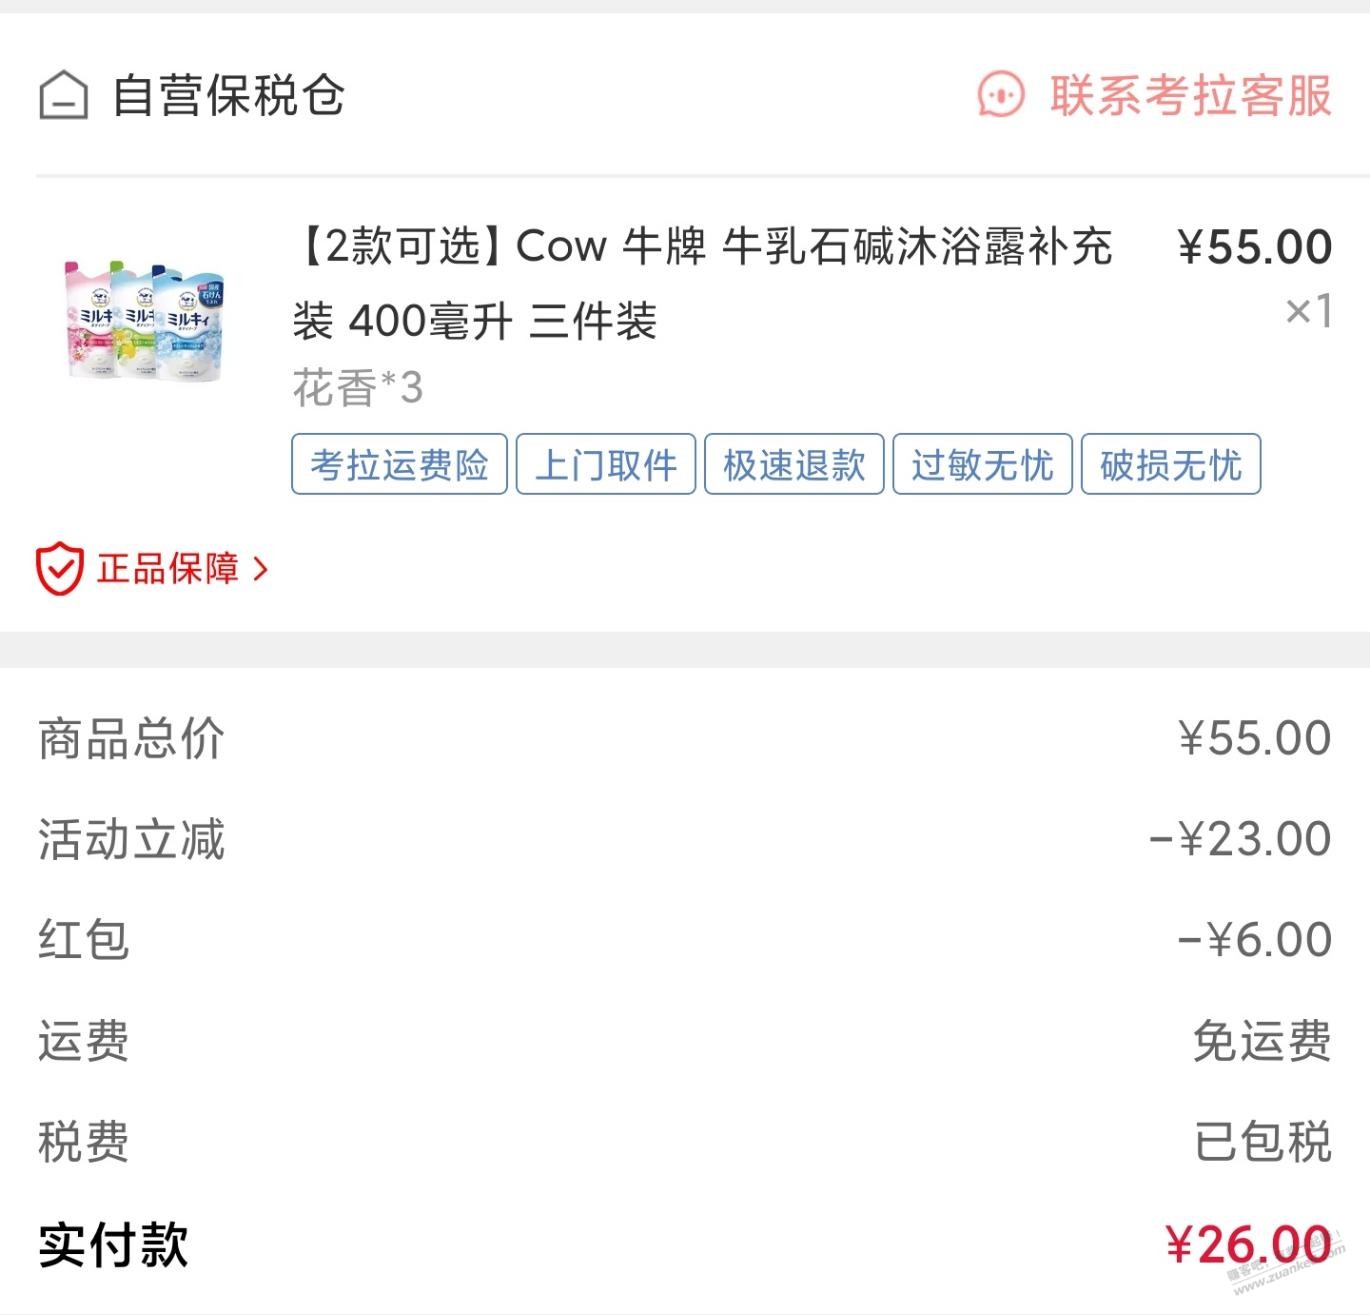Tap the 过敏无忧 tag

tap(982, 464)
